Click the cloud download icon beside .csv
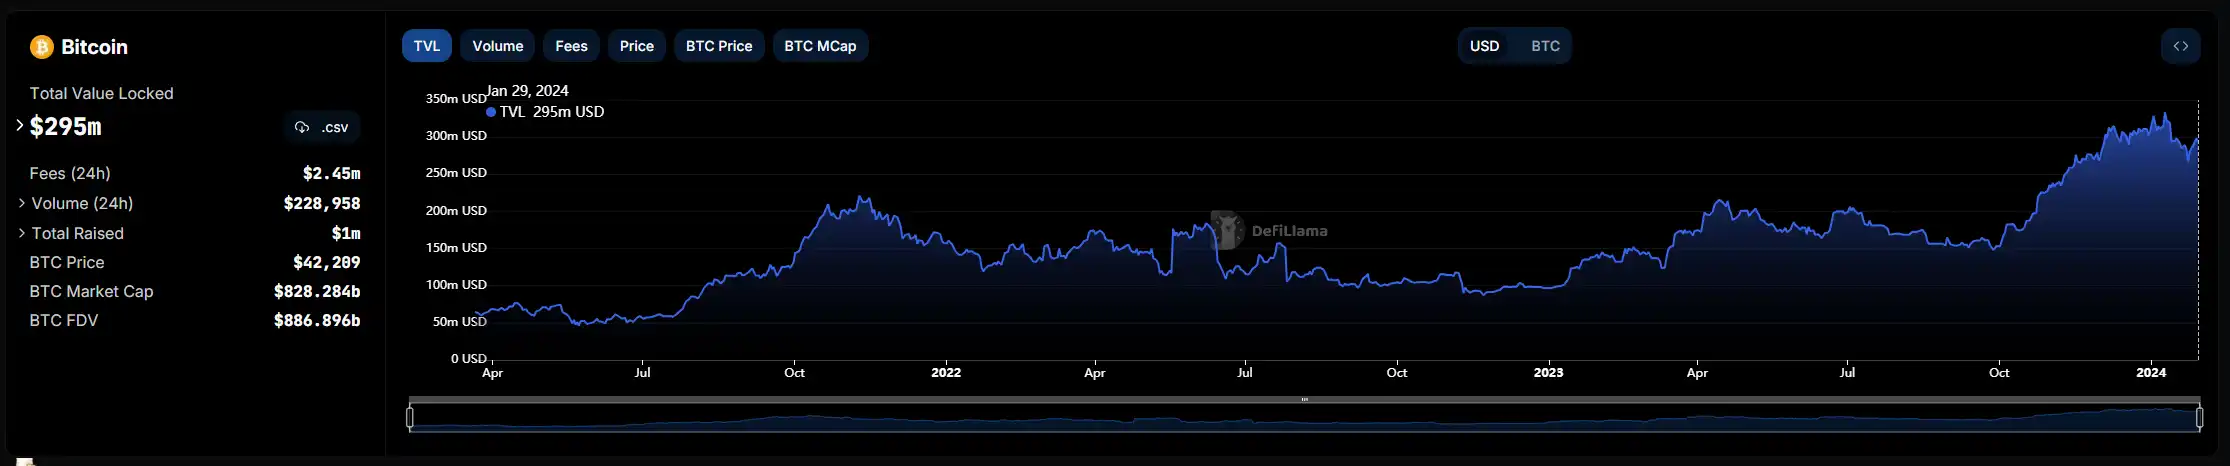The width and height of the screenshot is (2230, 466). (302, 127)
